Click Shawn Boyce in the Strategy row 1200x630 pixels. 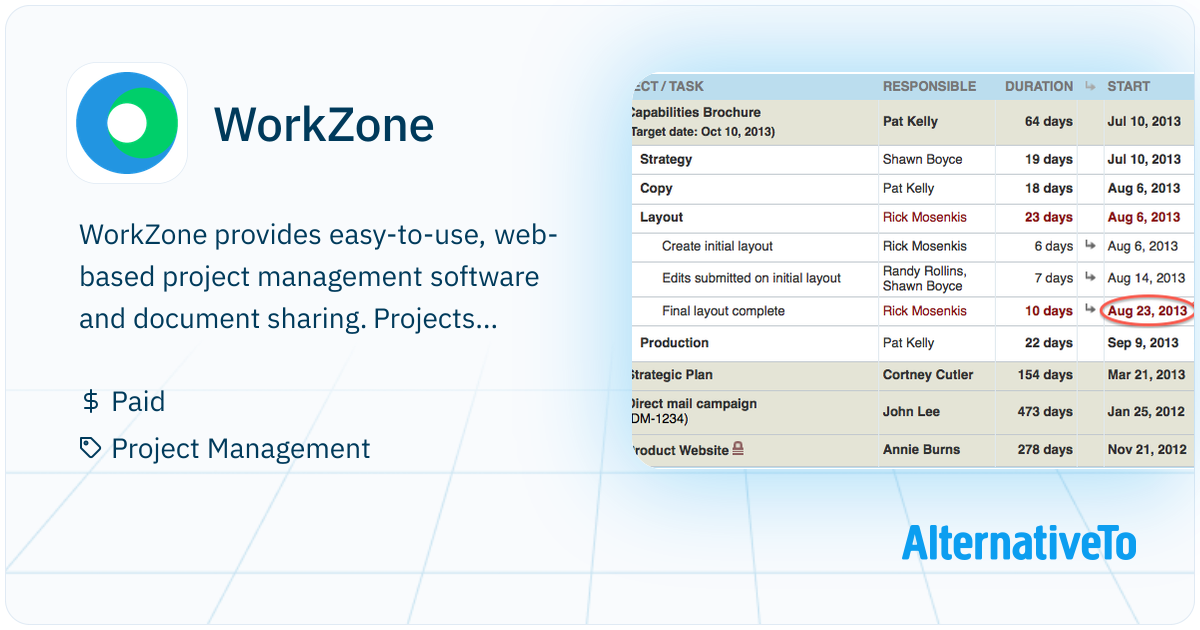coord(921,160)
